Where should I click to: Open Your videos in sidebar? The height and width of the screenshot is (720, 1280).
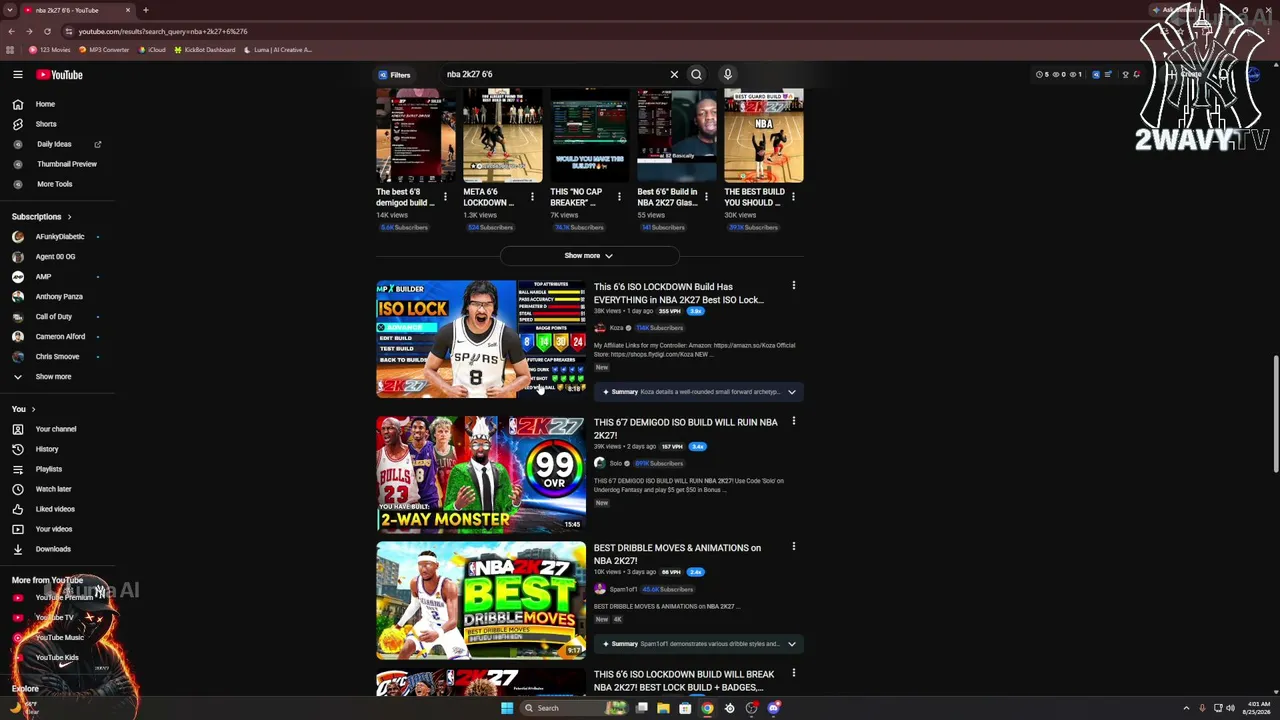click(x=54, y=529)
